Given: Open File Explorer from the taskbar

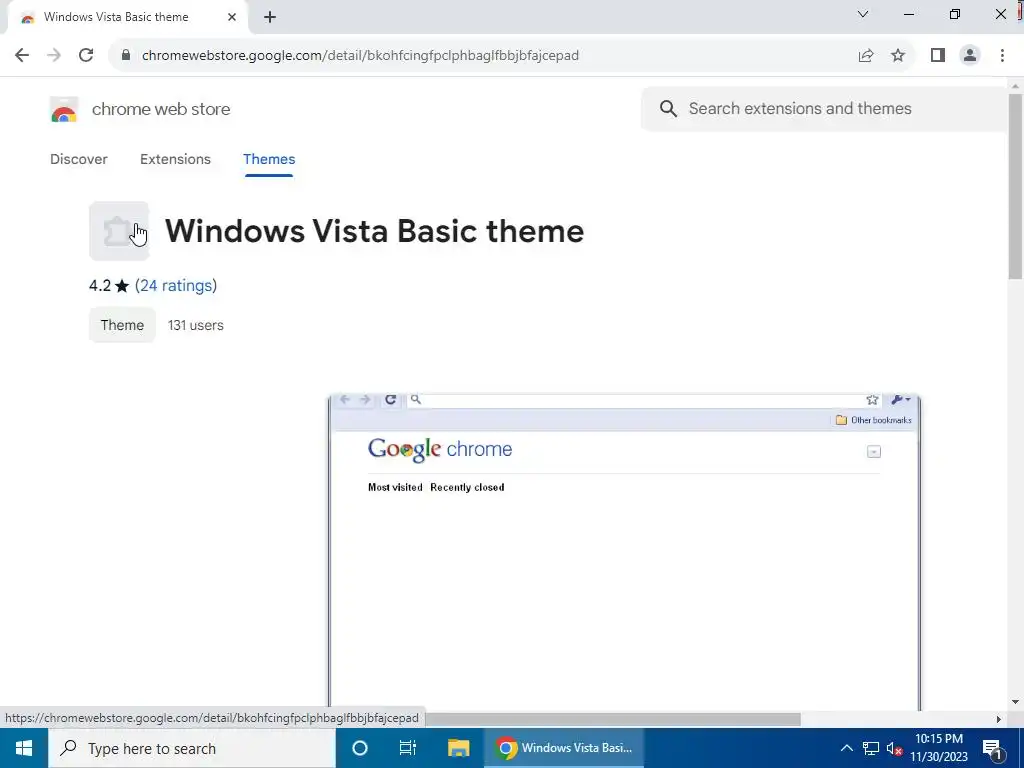Looking at the screenshot, I should click(x=458, y=748).
